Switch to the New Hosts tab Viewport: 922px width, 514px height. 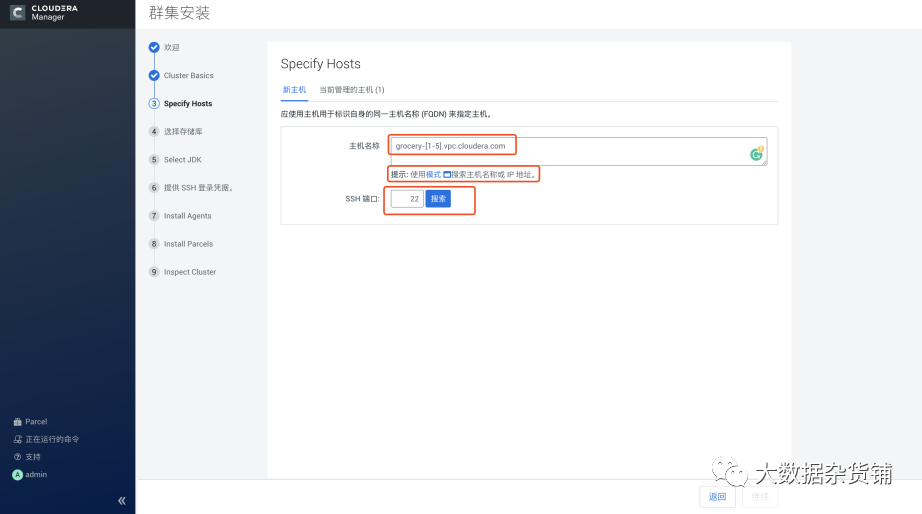tap(294, 90)
